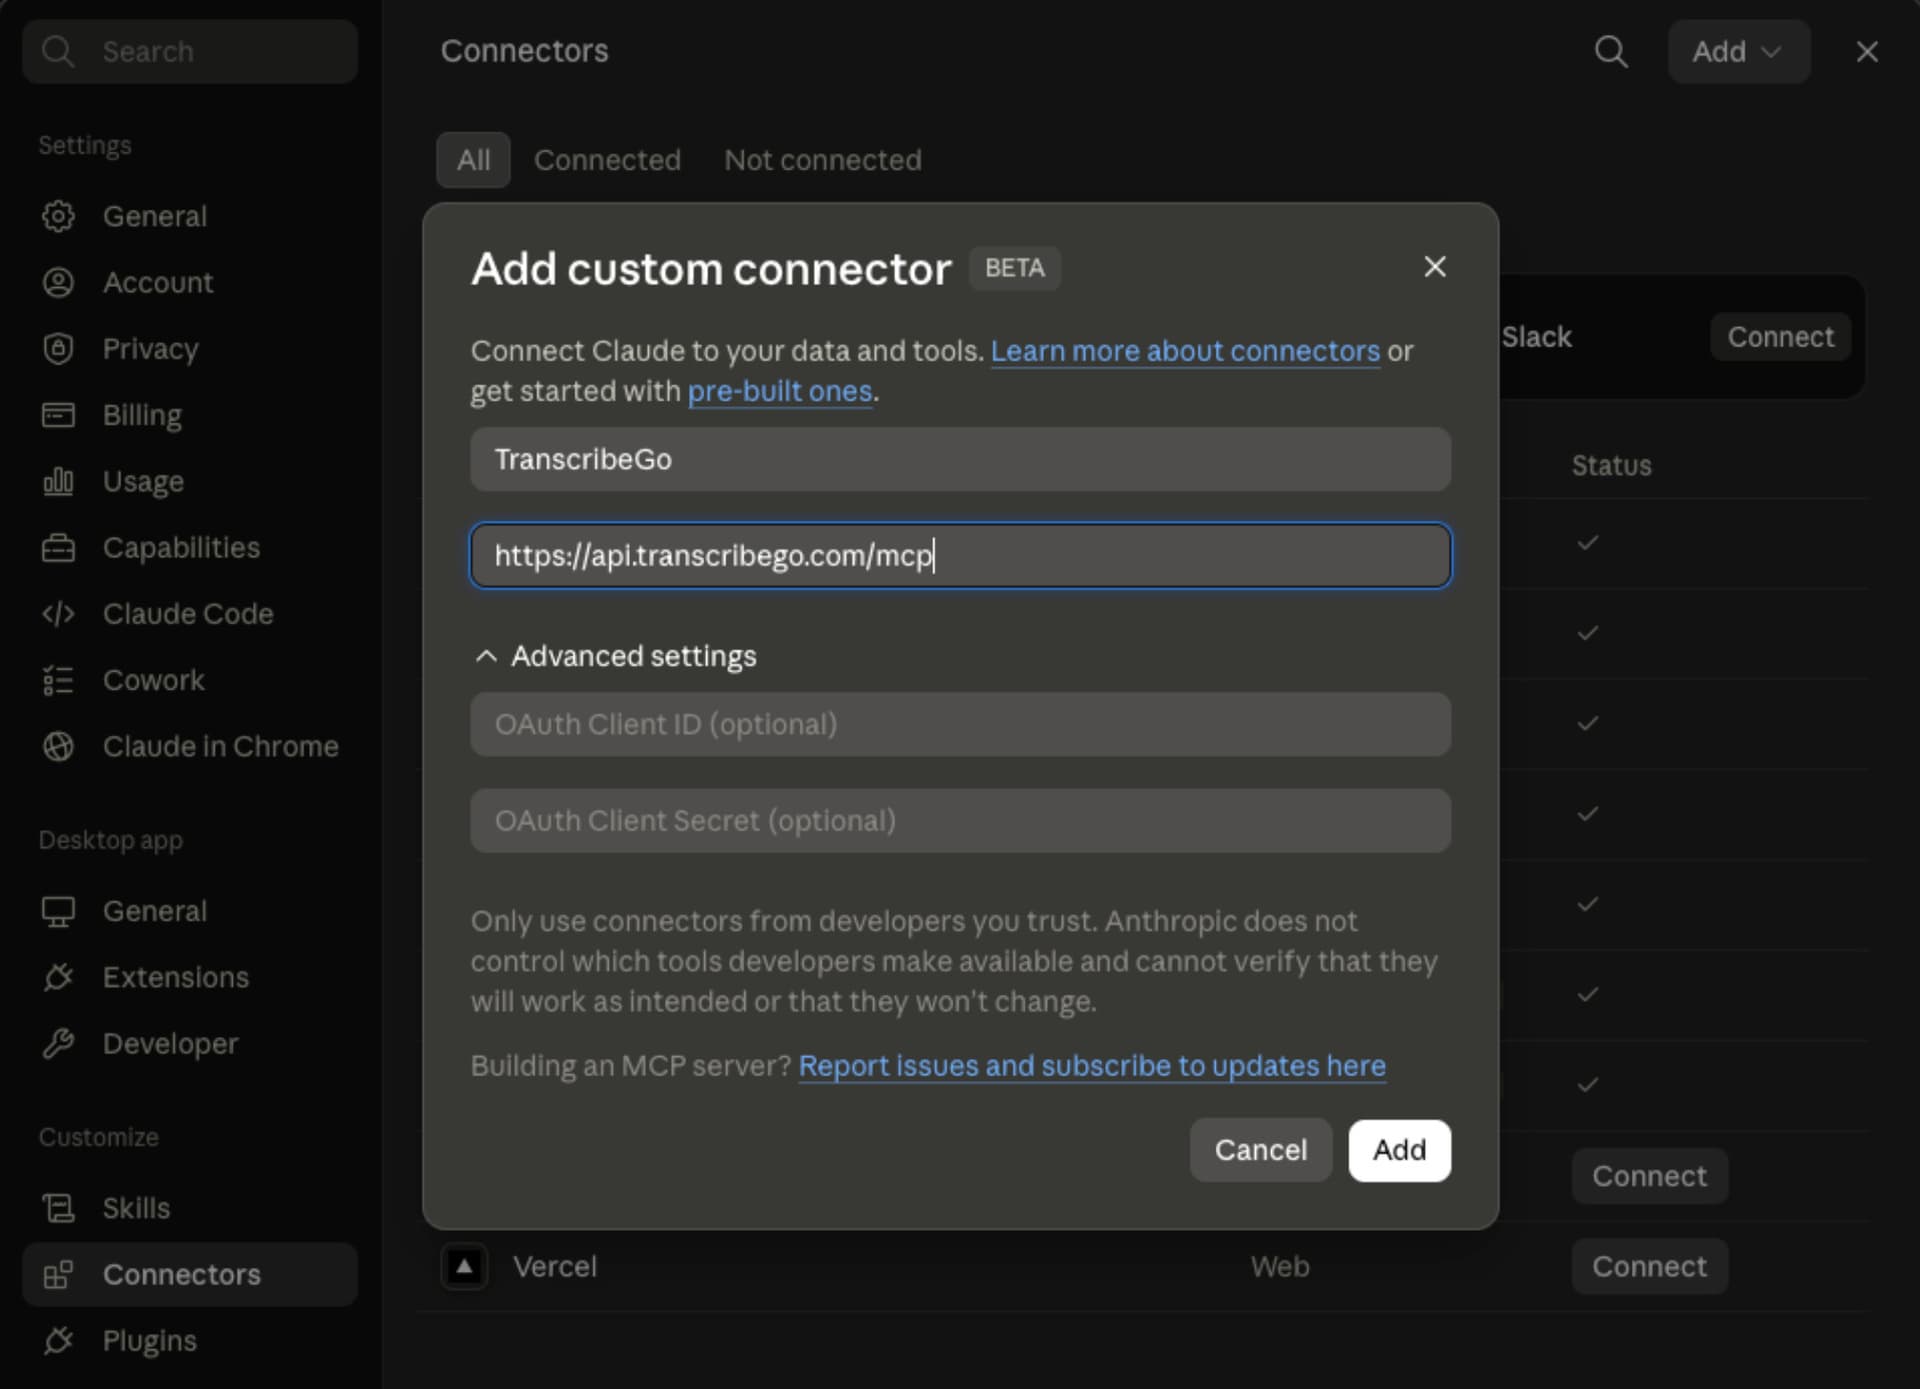Click the MCP server URL field
Screen dimensions: 1920x1389
(x=960, y=555)
